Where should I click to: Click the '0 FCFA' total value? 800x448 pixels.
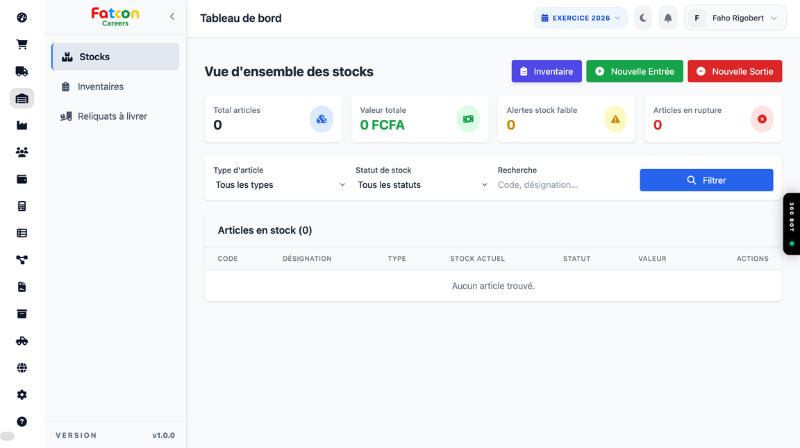point(382,125)
